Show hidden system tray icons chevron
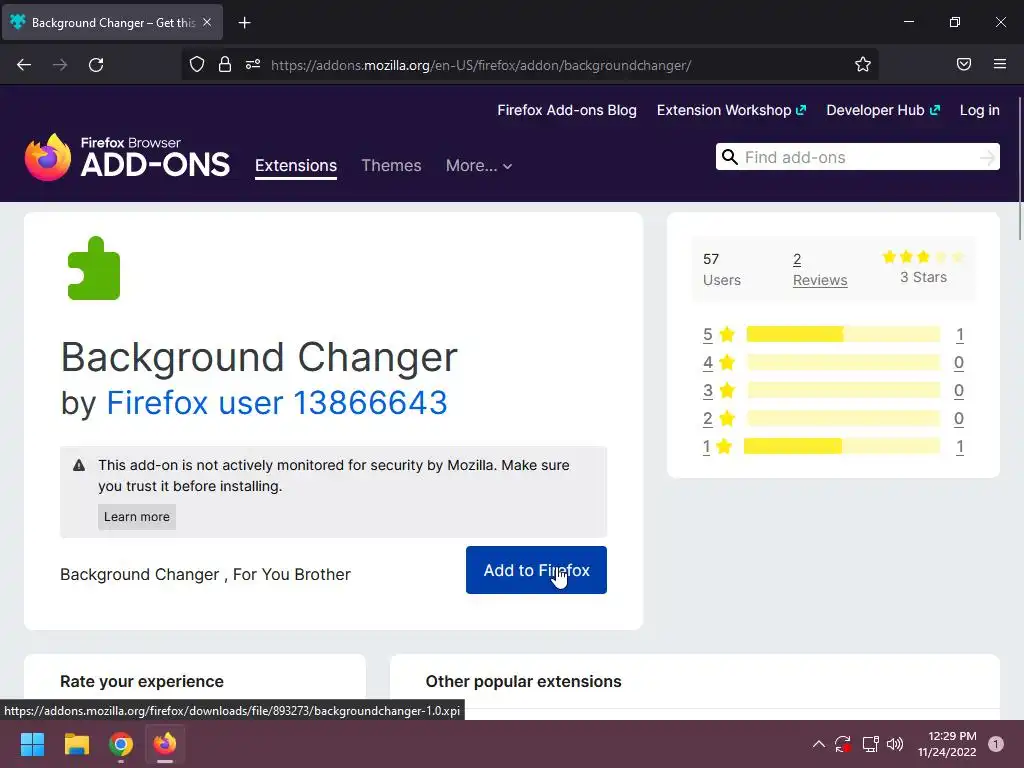 click(818, 744)
